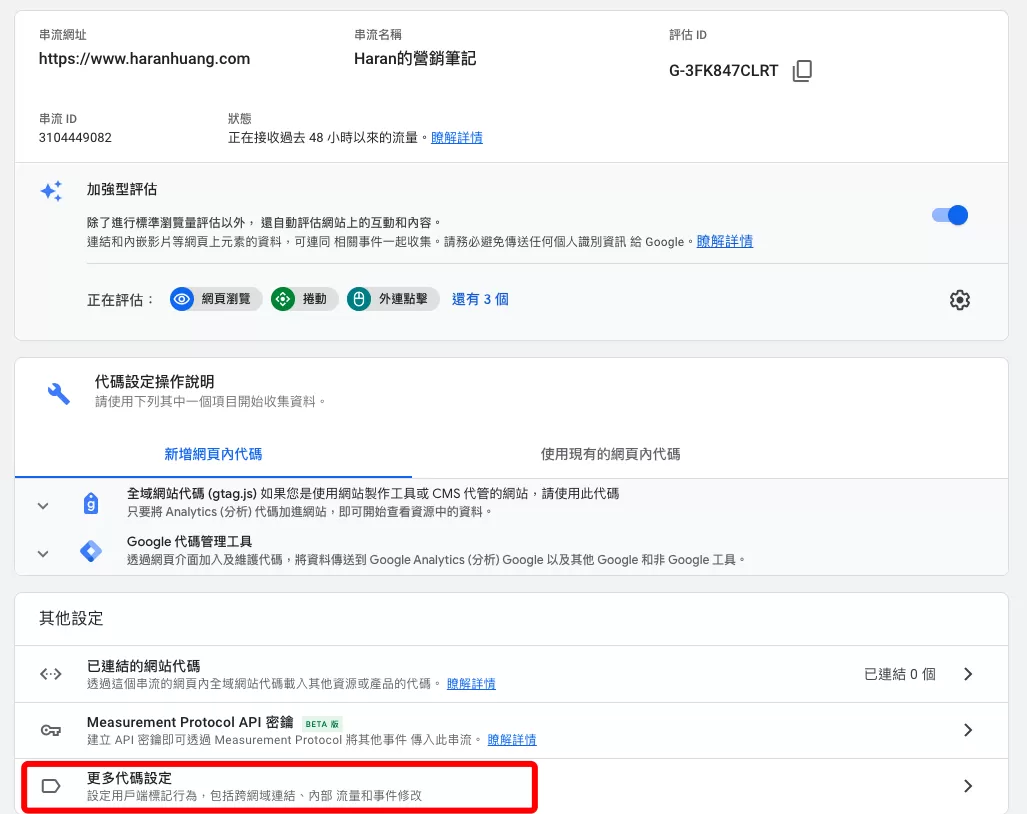Click the Google Tag Manager diamond icon
This screenshot has width=1027, height=814.
tap(91, 551)
